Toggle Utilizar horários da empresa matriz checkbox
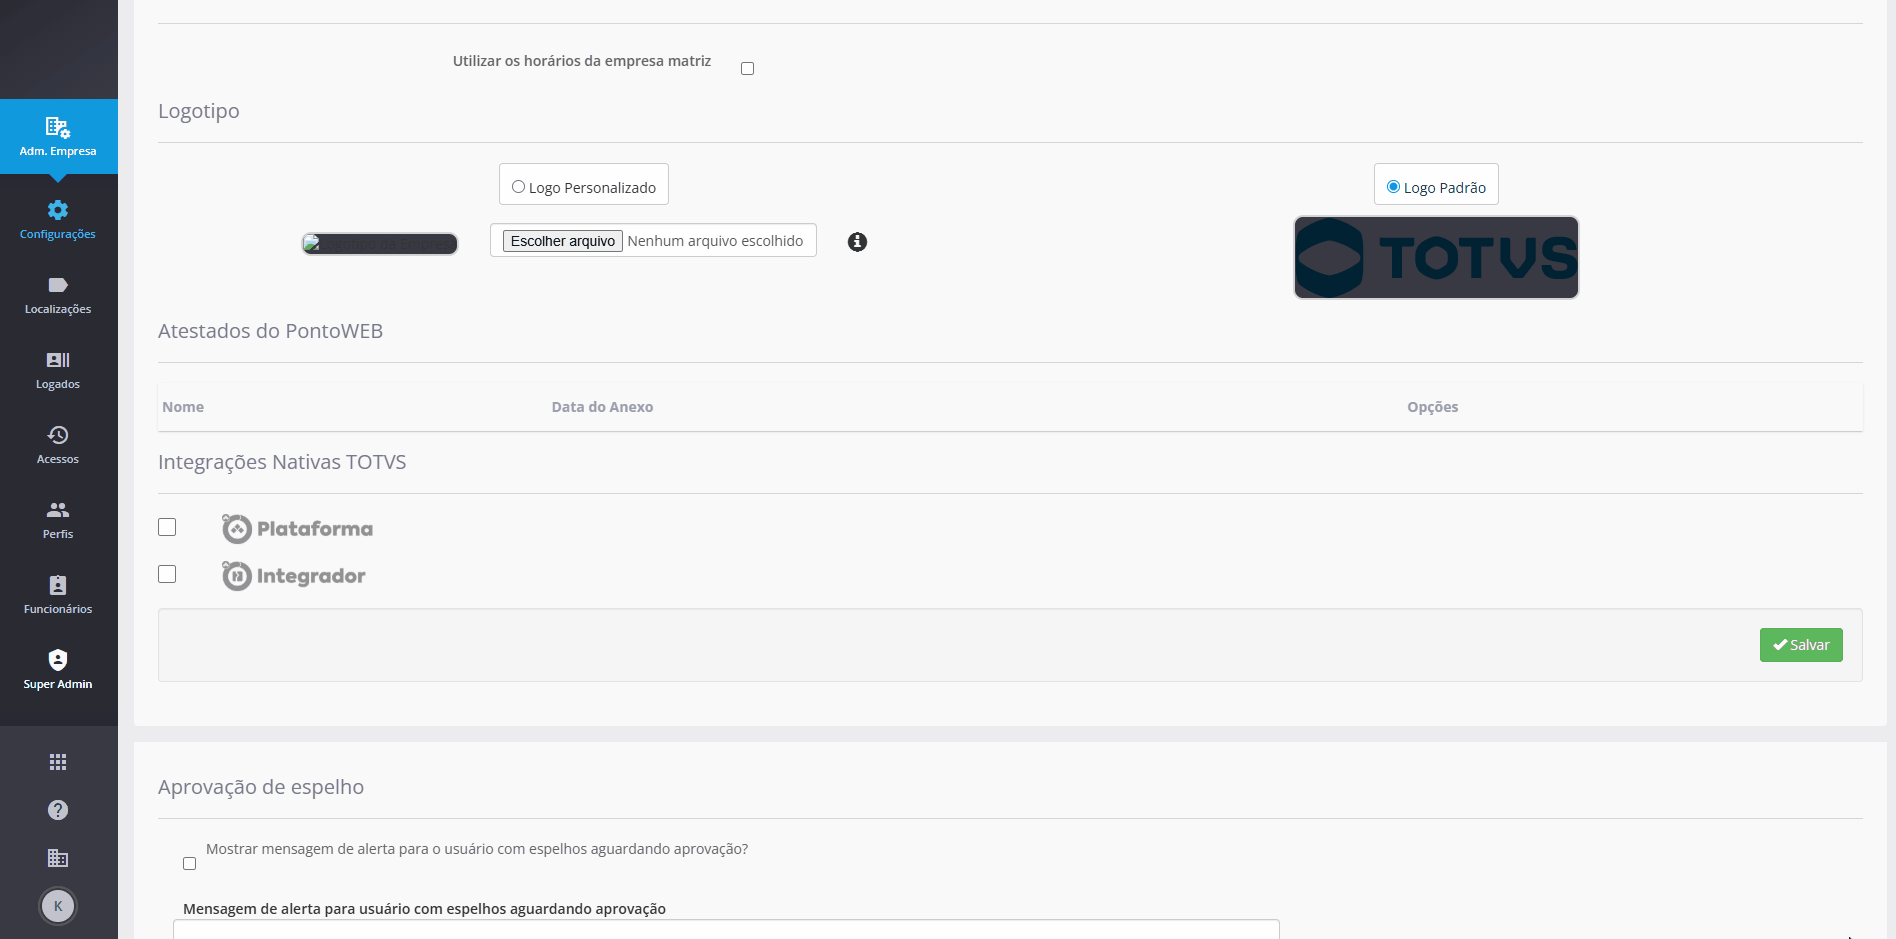 tap(747, 68)
